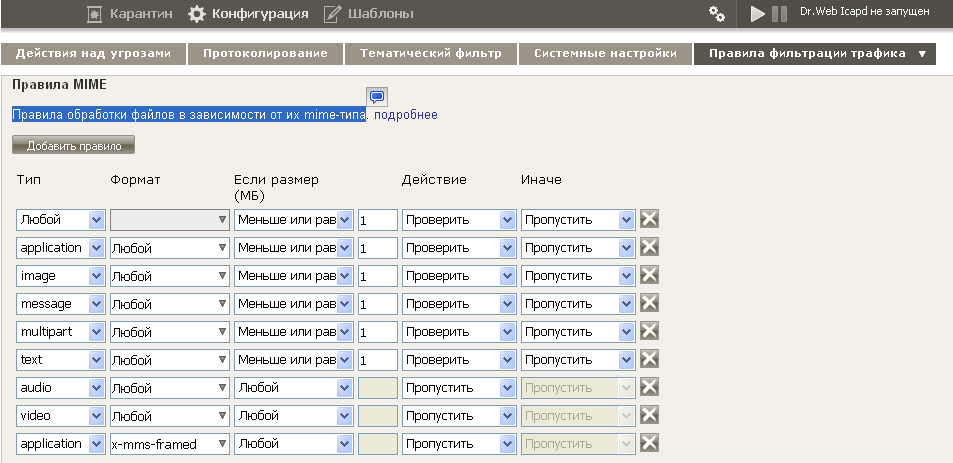Open the Шаблоны section
This screenshot has height=463, width=953.
click(368, 13)
